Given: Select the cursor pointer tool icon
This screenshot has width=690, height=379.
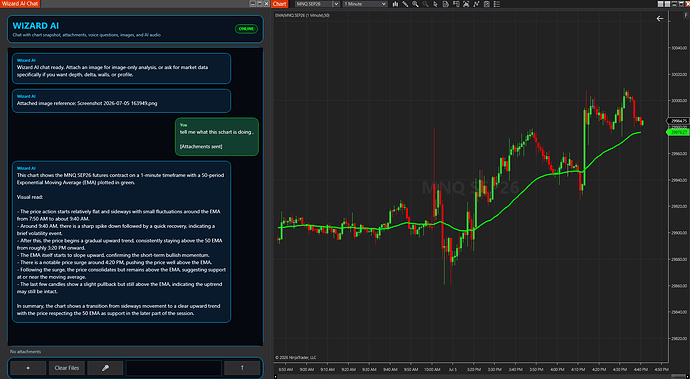Looking at the screenshot, I should pos(436,4).
